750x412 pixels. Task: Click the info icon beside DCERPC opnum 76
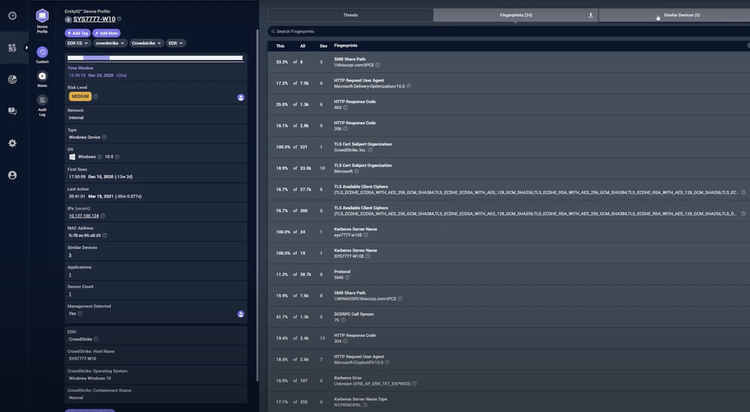[x=343, y=320]
